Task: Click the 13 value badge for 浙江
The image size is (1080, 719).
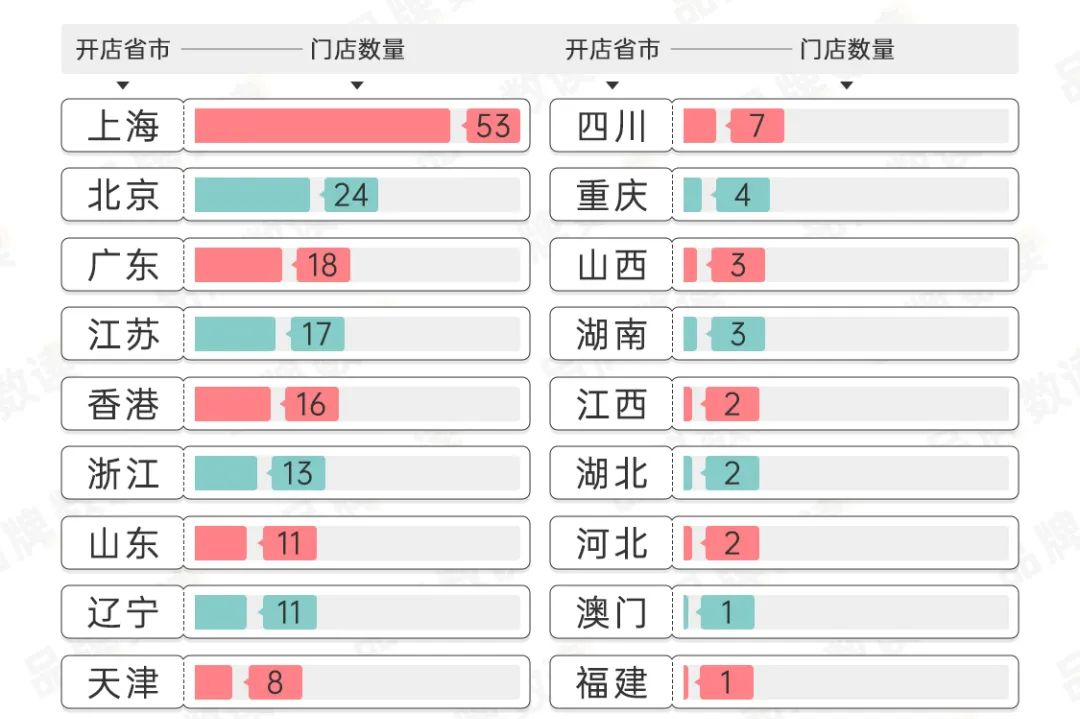Action: [x=297, y=474]
